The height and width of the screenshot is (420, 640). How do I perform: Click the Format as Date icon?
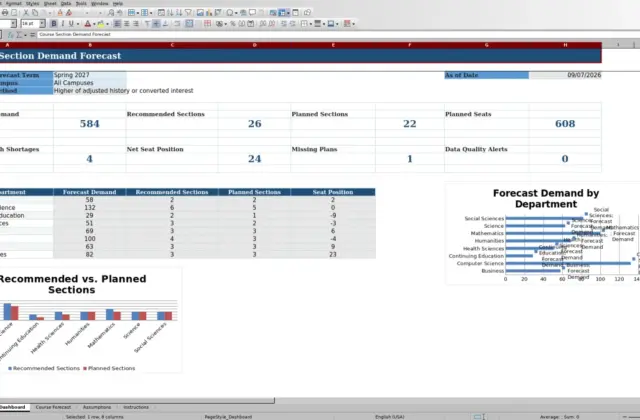pos(251,24)
